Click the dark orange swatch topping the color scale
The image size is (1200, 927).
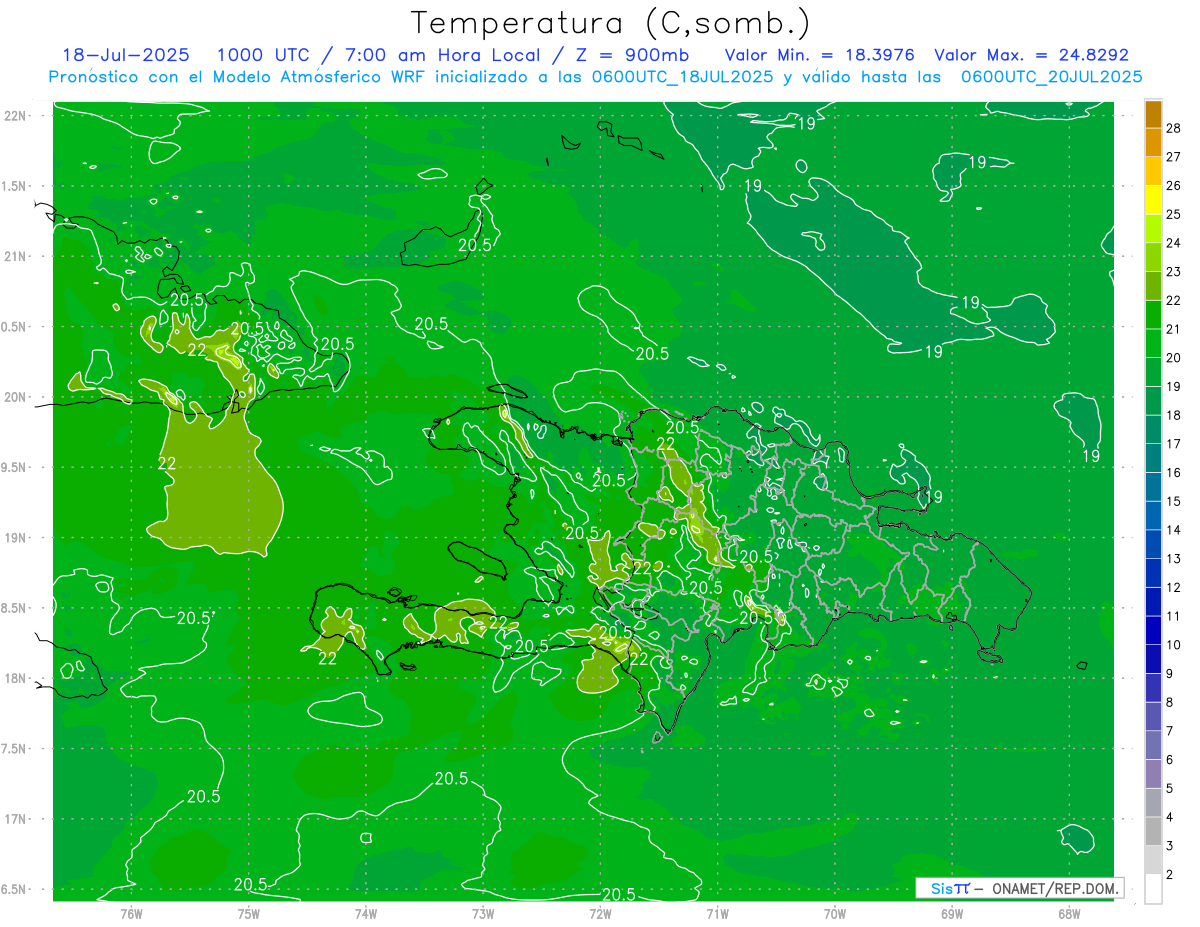pos(1154,114)
